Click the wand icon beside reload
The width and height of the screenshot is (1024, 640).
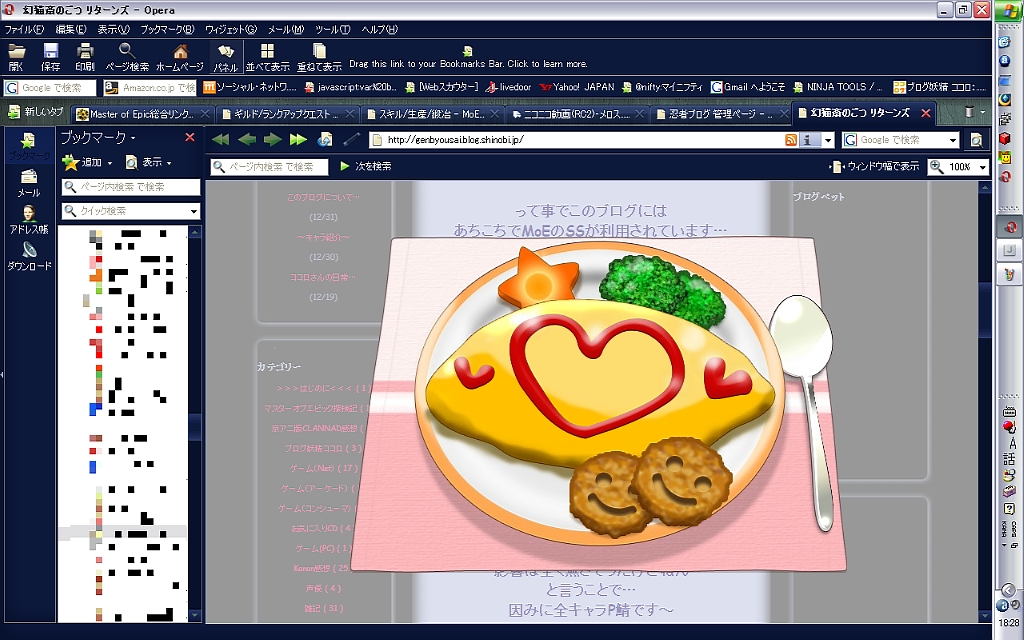[351, 139]
